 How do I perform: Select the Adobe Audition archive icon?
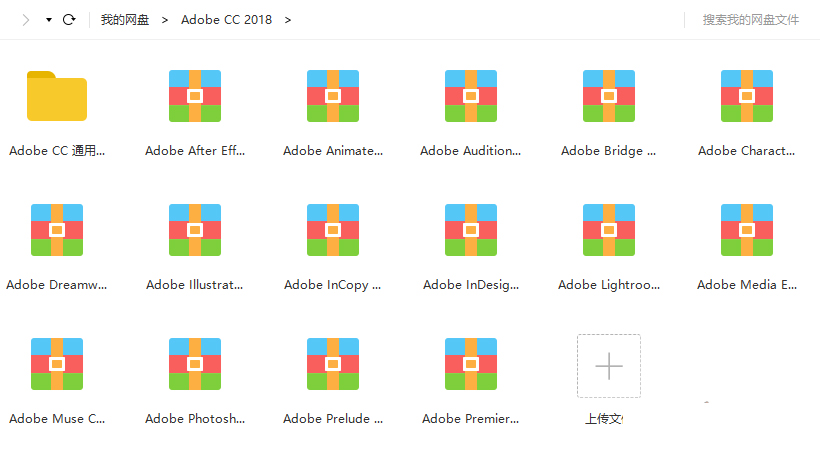pyautogui.click(x=471, y=96)
